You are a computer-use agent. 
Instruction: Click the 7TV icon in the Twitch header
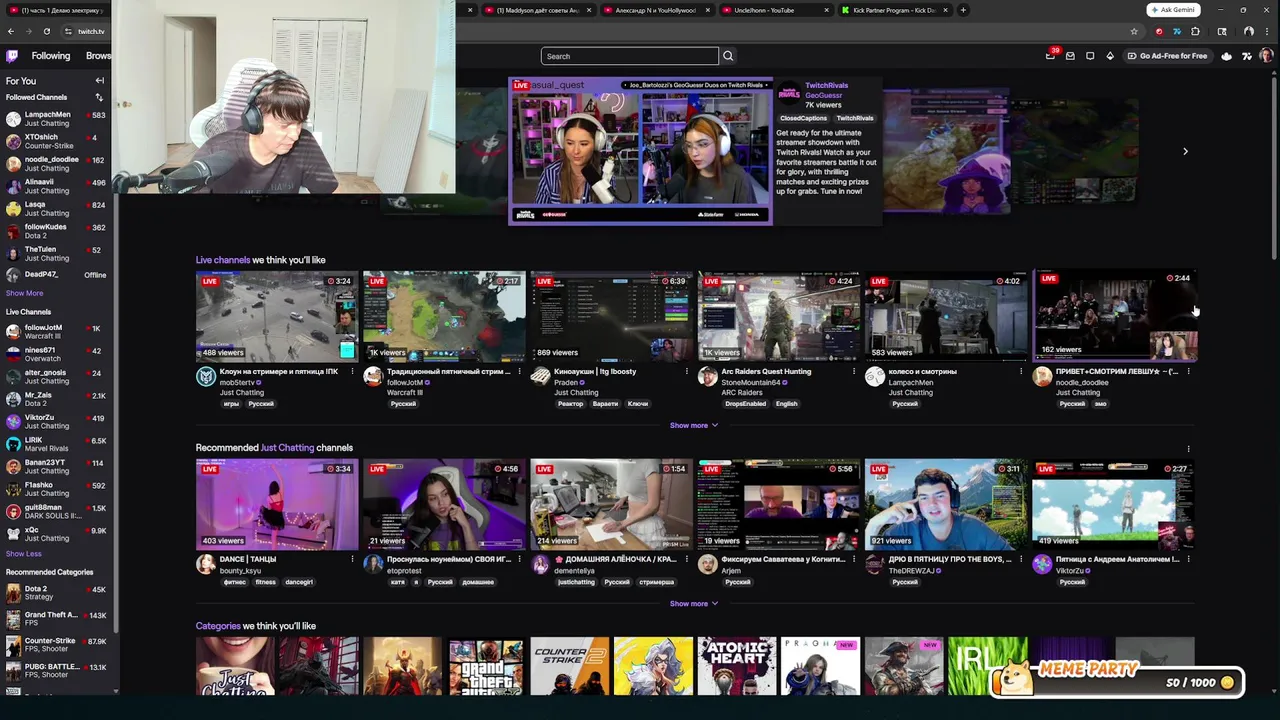[x=1246, y=56]
